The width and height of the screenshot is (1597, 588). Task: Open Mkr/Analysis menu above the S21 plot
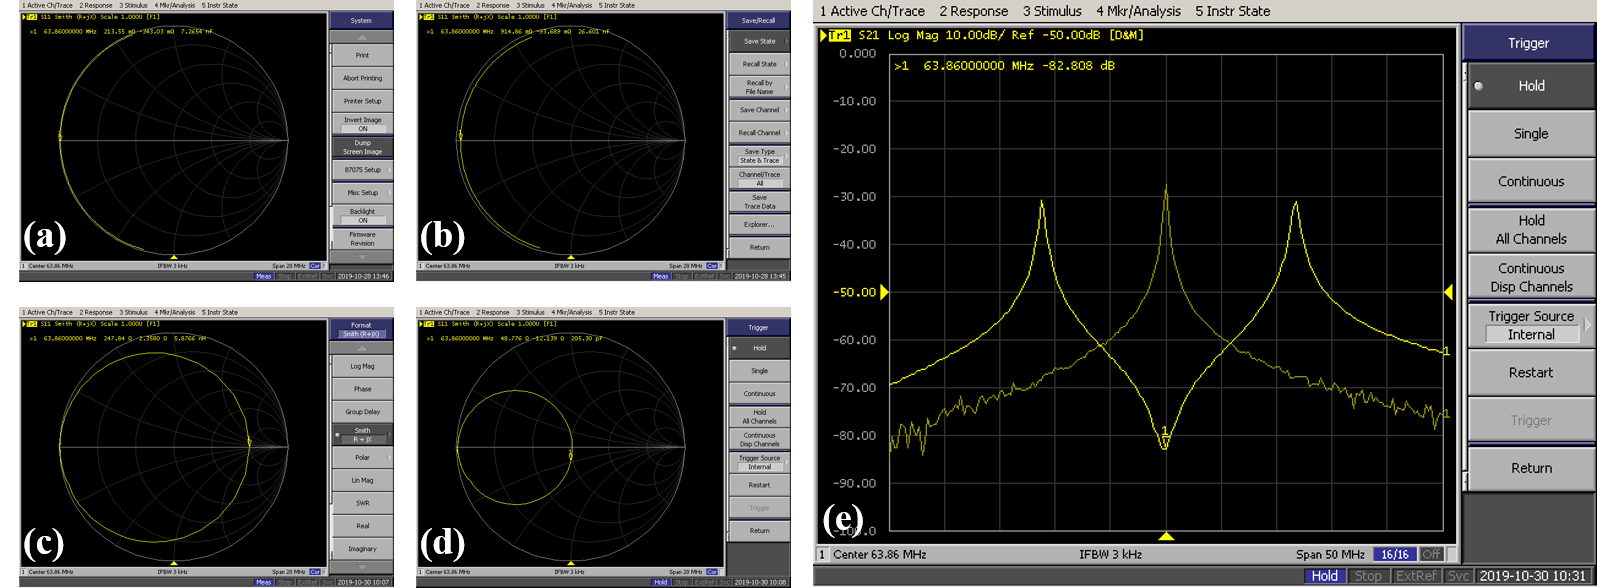click(x=1138, y=11)
